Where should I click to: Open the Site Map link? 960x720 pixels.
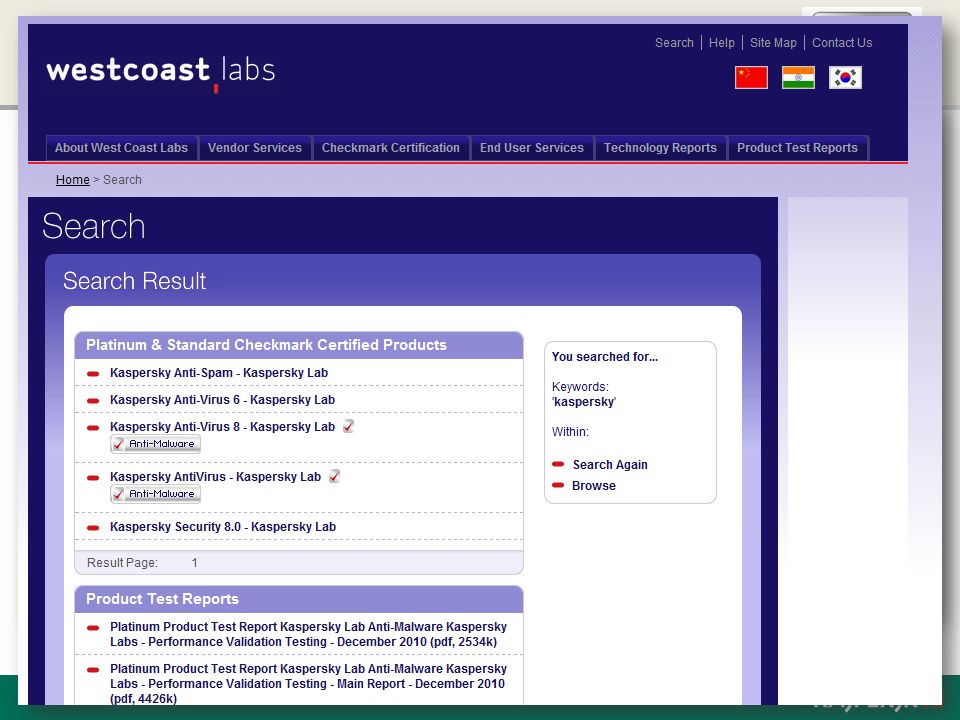point(773,43)
